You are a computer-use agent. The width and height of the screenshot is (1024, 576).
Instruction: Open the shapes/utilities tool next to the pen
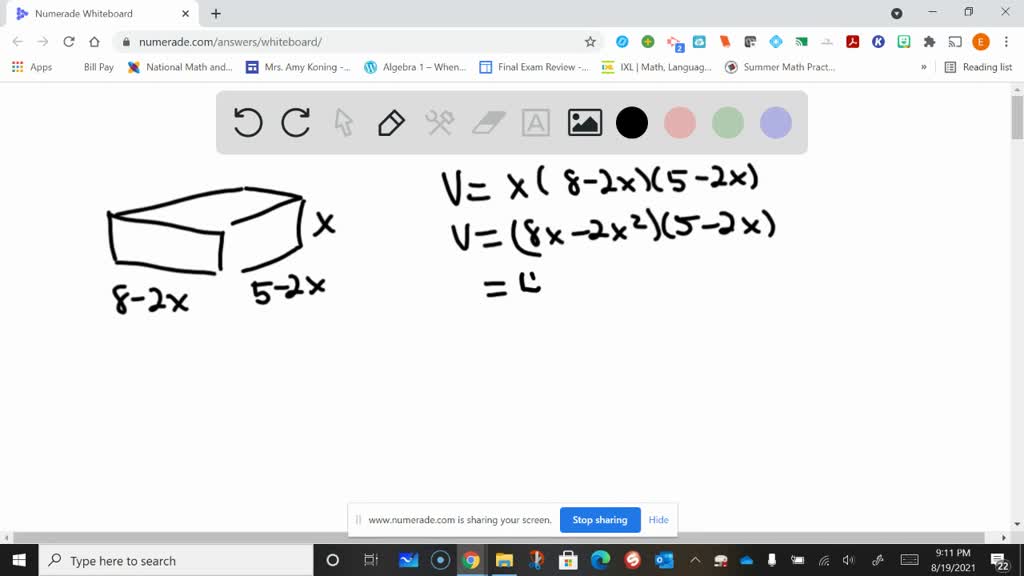pyautogui.click(x=440, y=122)
